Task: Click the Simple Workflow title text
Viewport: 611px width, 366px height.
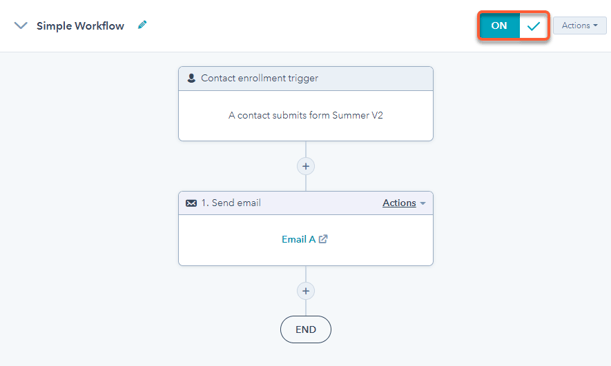Action: pos(80,26)
